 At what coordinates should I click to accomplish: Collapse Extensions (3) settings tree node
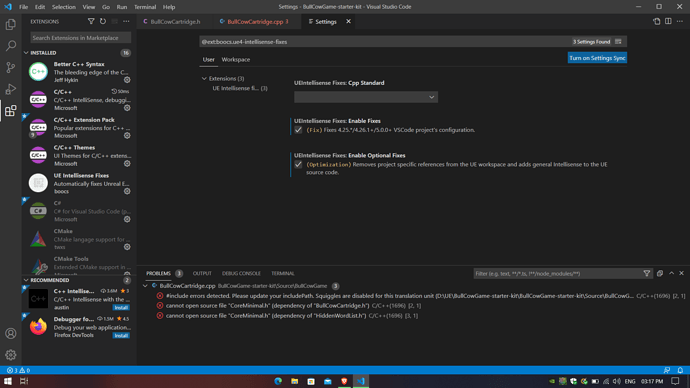(x=204, y=78)
